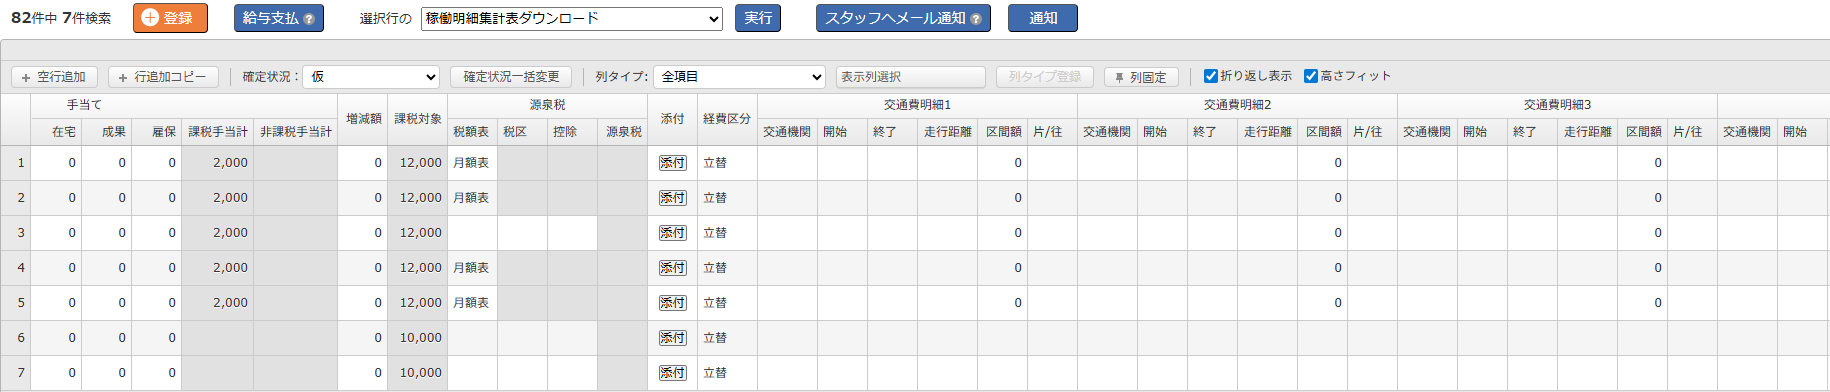
Task: Select row header number 4
Action: 16,268
